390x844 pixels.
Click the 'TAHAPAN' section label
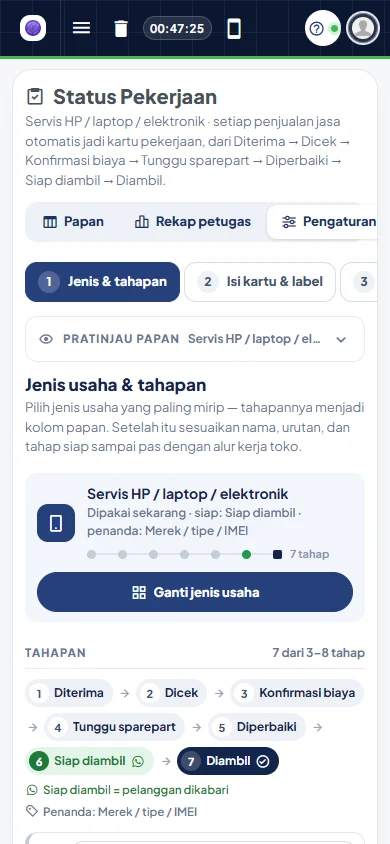(55, 653)
